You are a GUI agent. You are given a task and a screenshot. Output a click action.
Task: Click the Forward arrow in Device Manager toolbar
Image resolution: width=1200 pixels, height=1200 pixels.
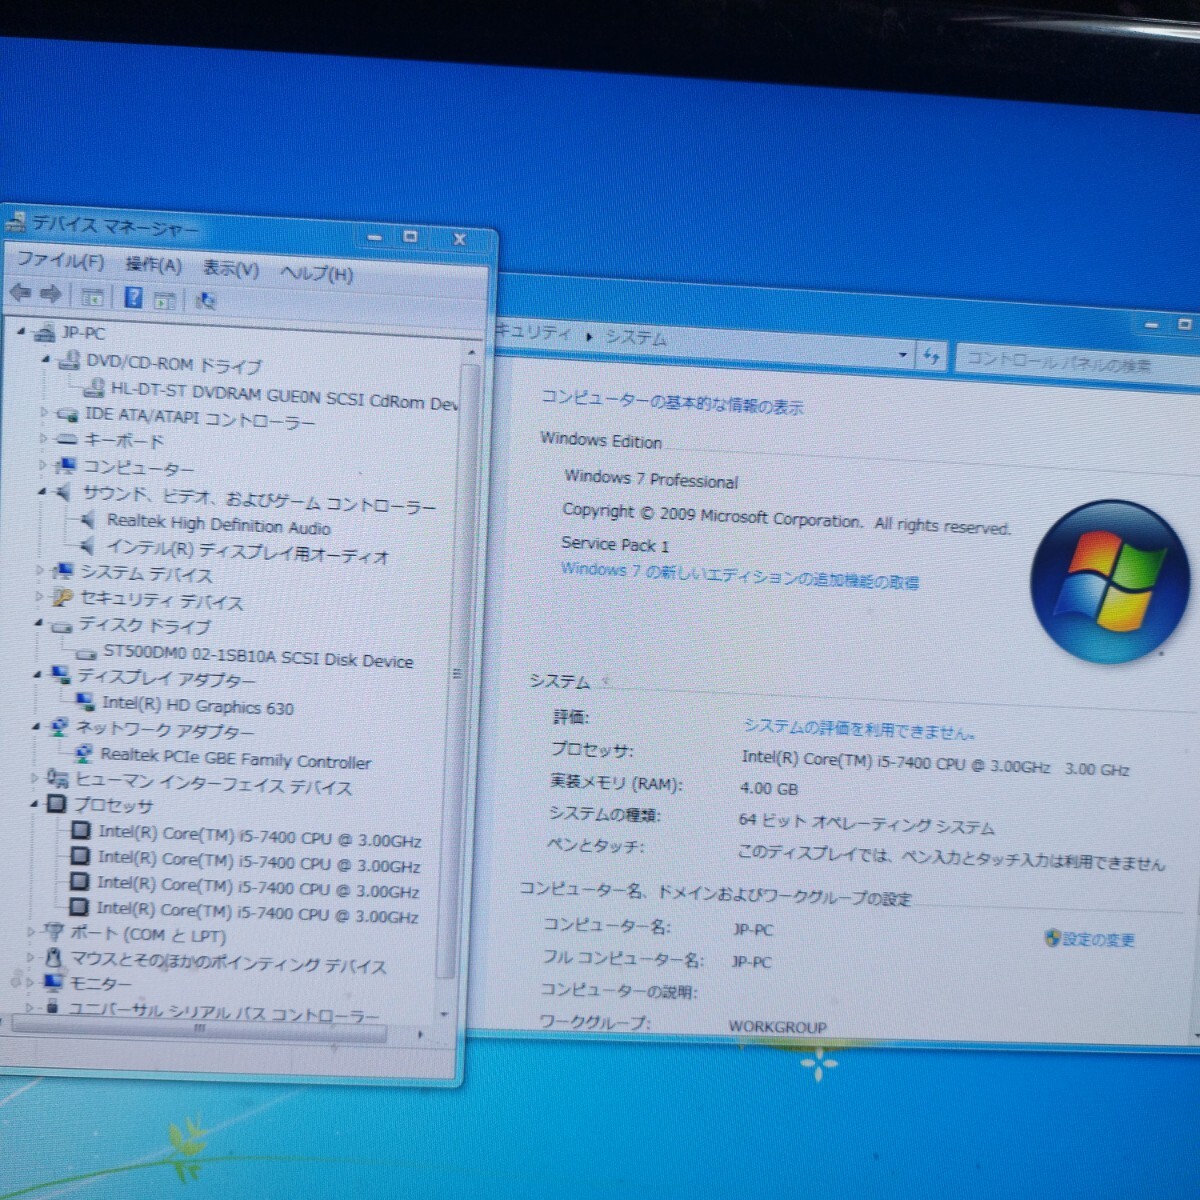[51, 294]
